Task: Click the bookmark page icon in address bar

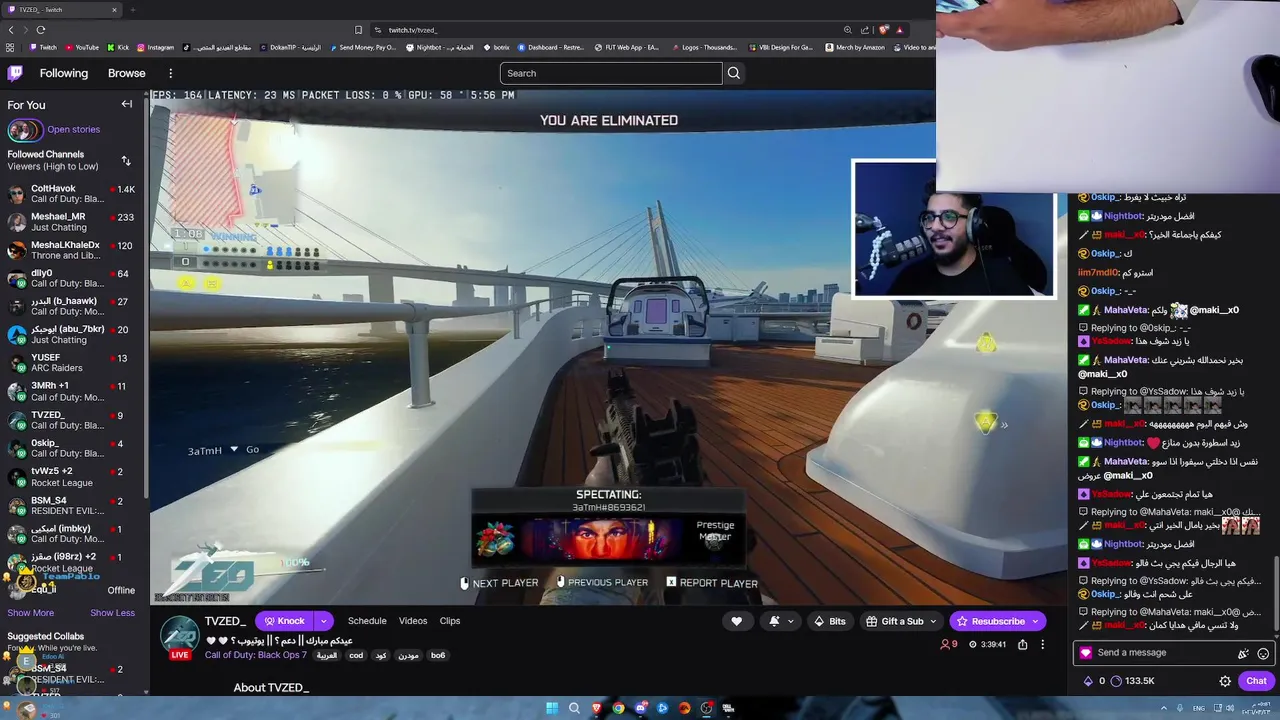Action: (x=359, y=30)
